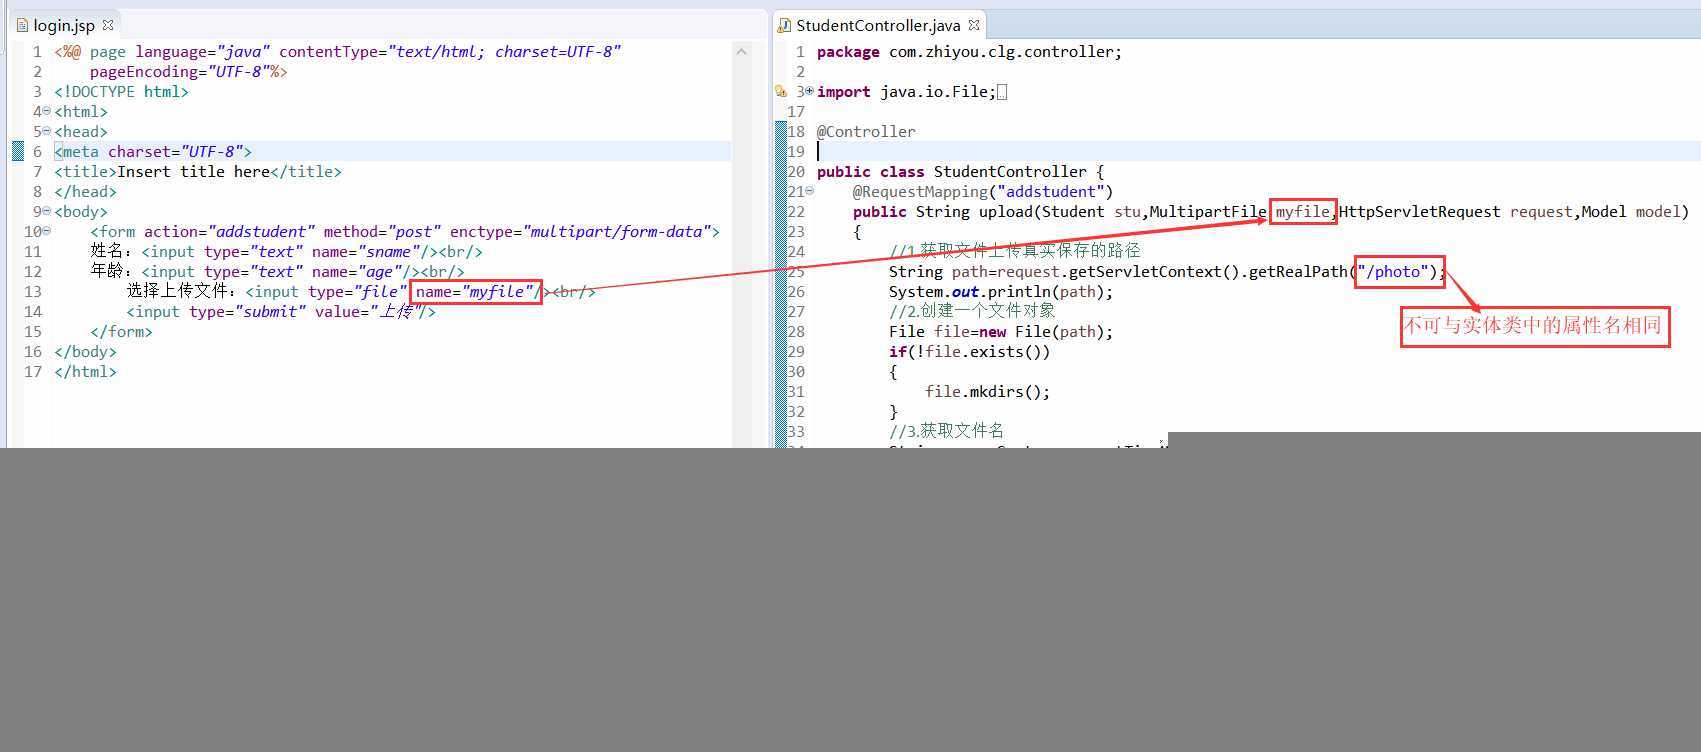Collapse the <html> block at line 4

coord(47,110)
